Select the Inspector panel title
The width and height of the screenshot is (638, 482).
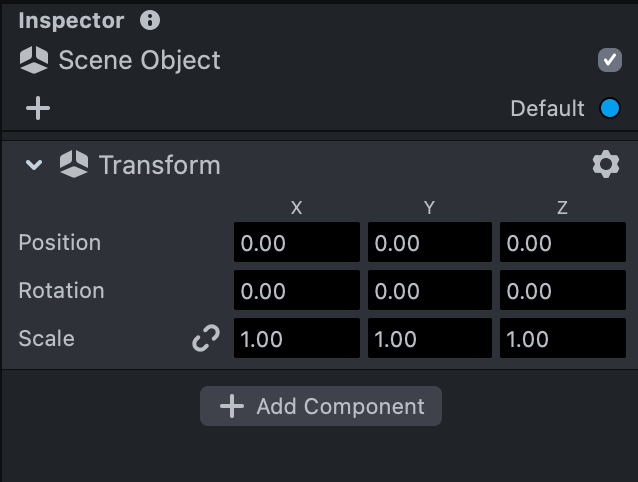pyautogui.click(x=71, y=20)
